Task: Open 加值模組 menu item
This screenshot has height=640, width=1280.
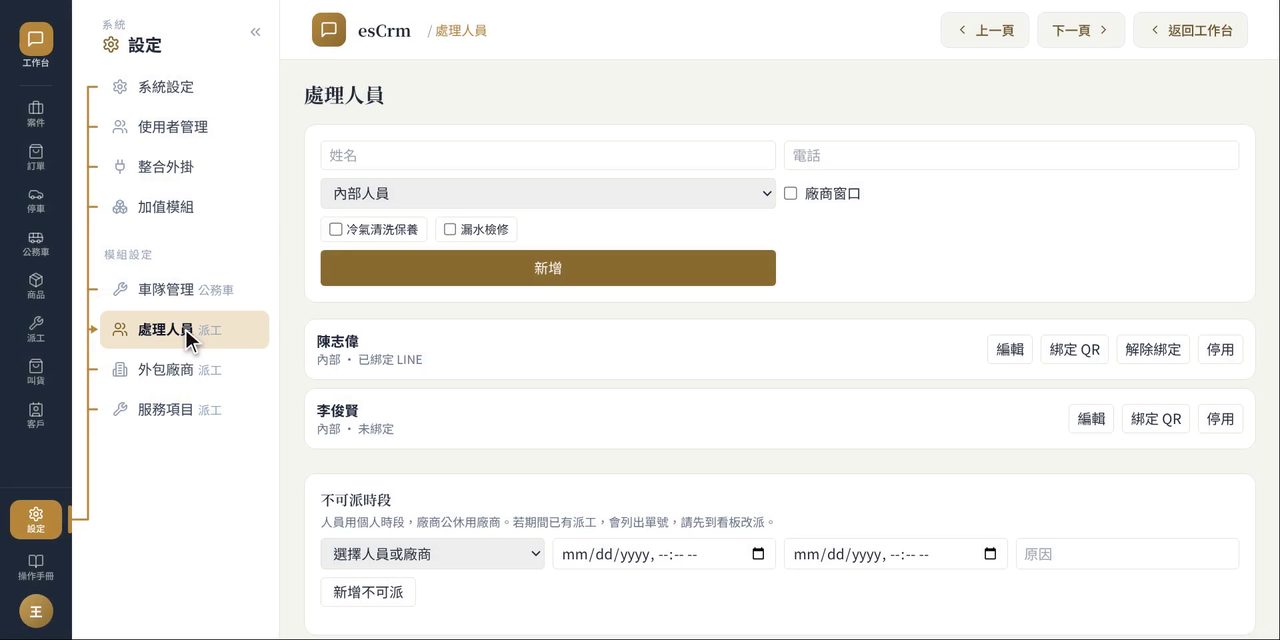Action: click(x=184, y=207)
